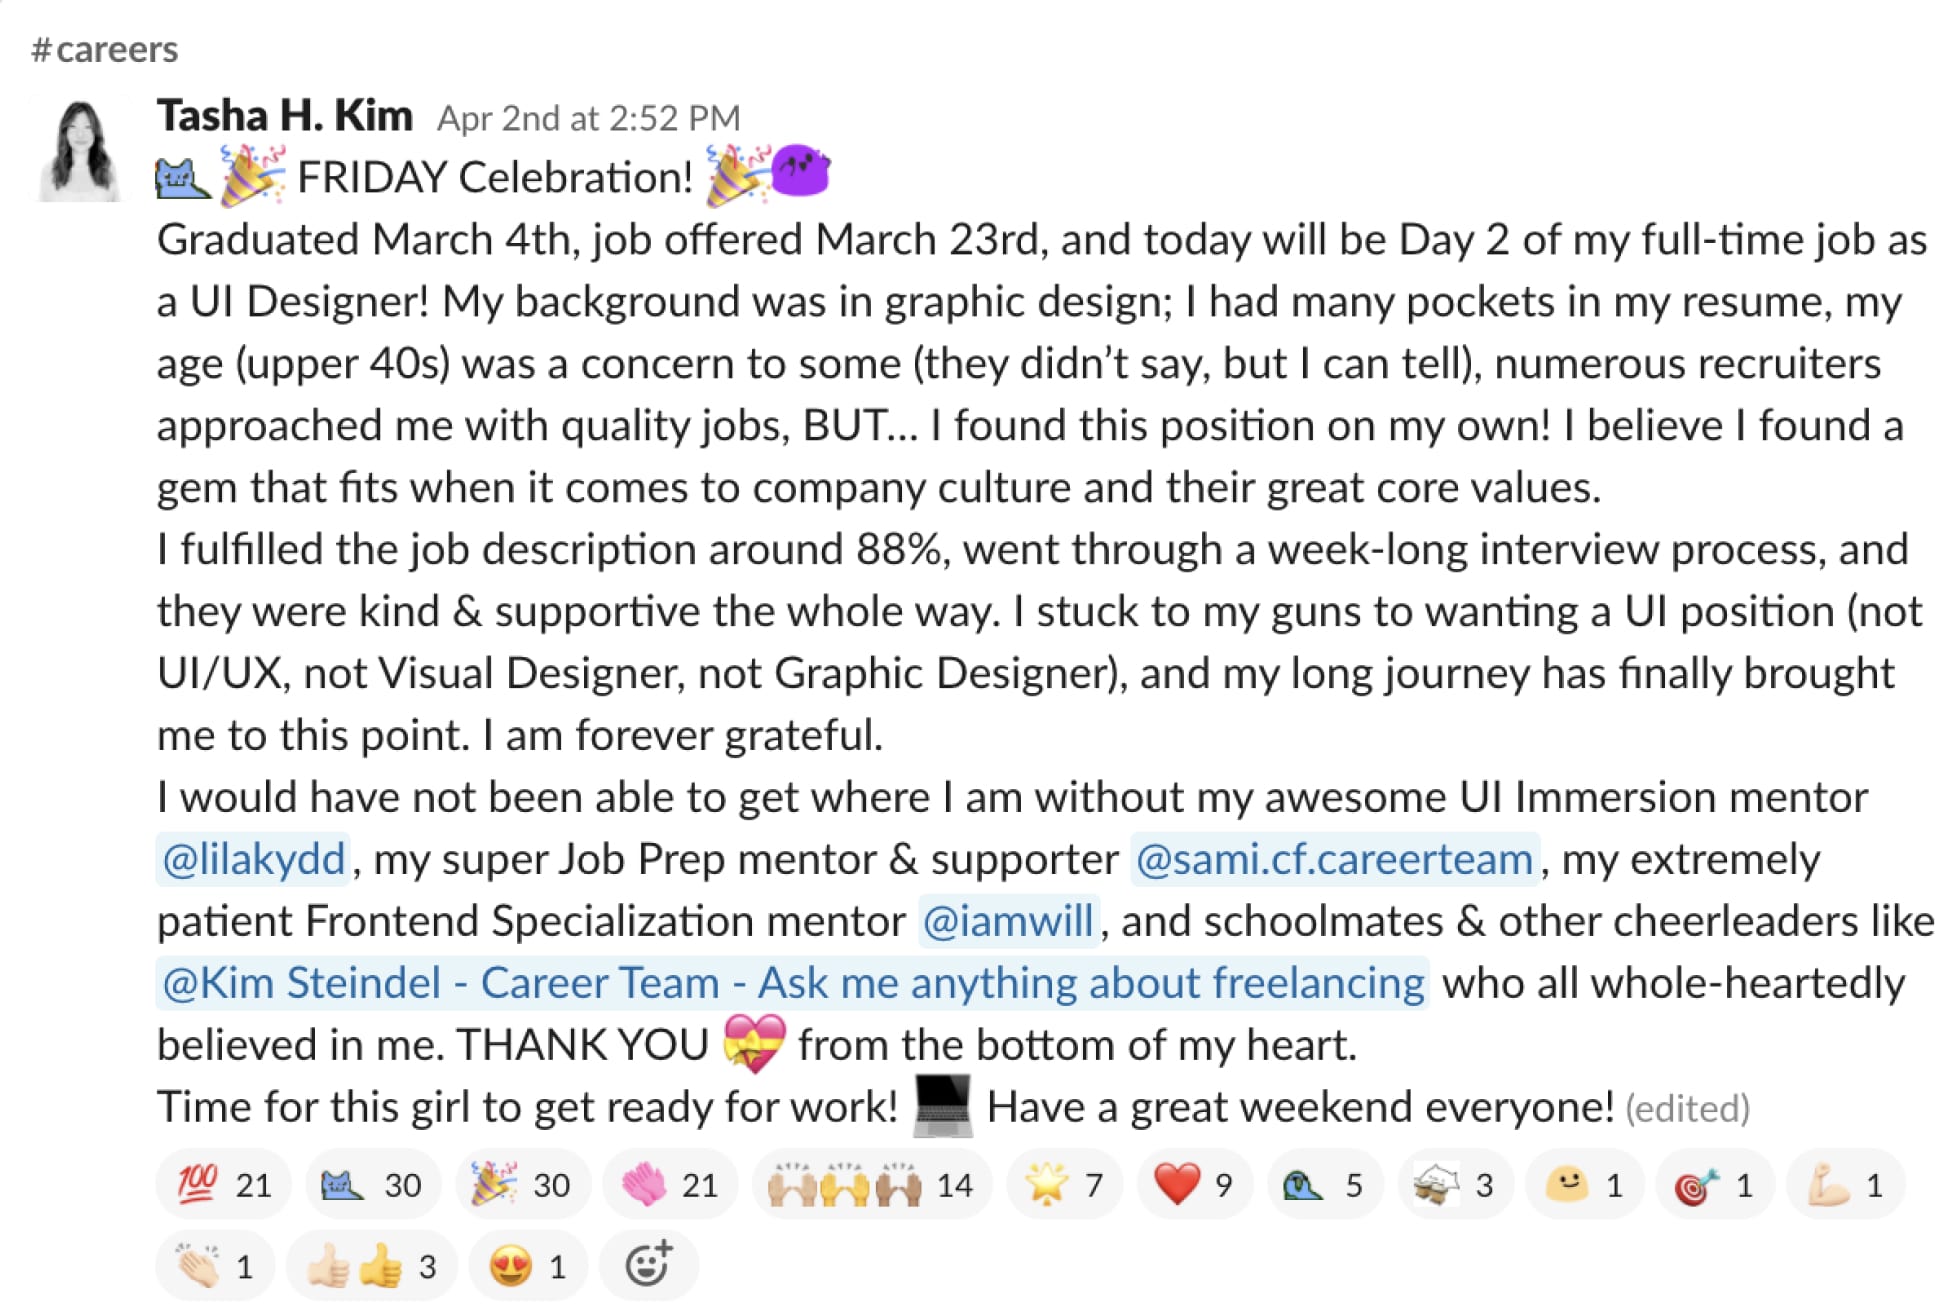Click the raised hands reaction with 14

pos(870,1185)
